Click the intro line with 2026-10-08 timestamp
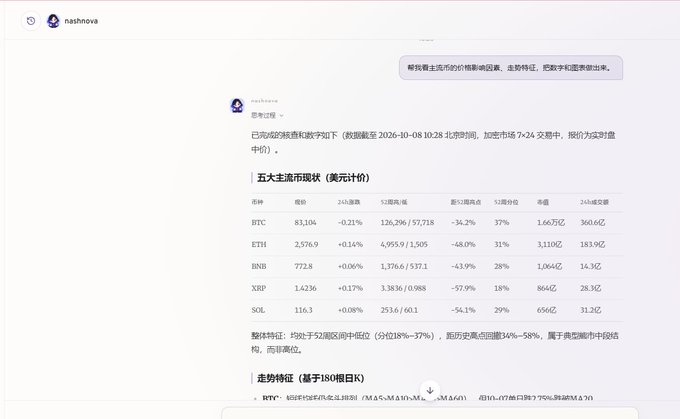This screenshot has height=419, width=680. click(433, 142)
